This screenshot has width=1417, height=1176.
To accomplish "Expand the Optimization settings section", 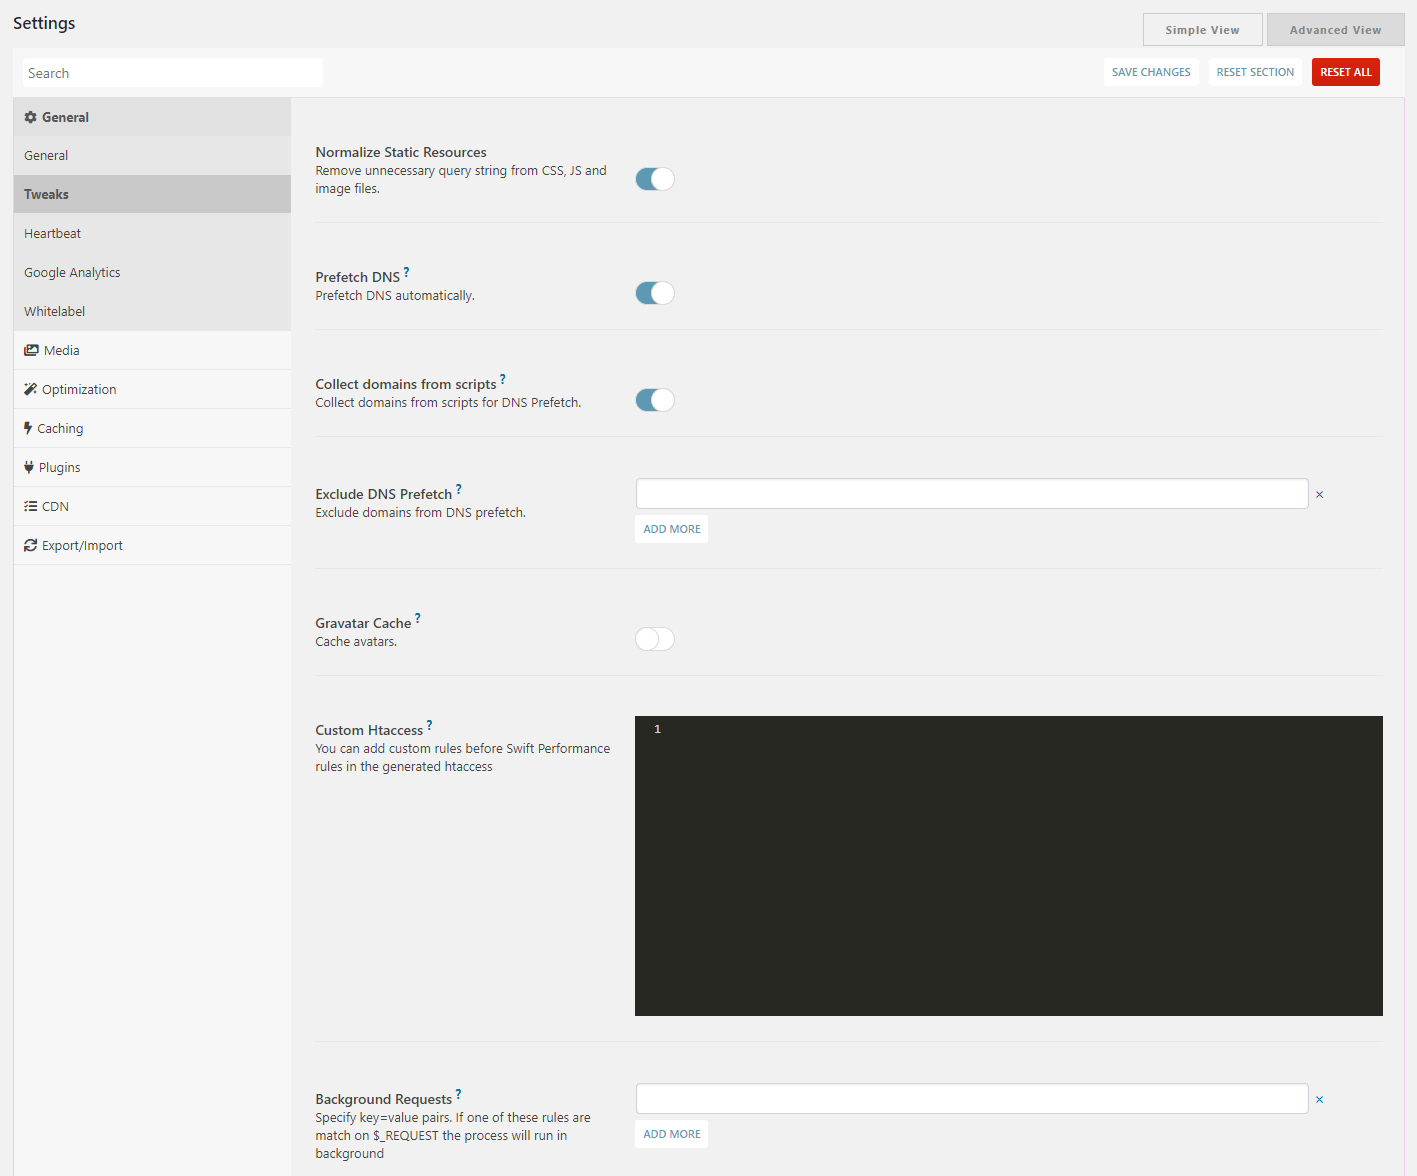I will [x=152, y=389].
